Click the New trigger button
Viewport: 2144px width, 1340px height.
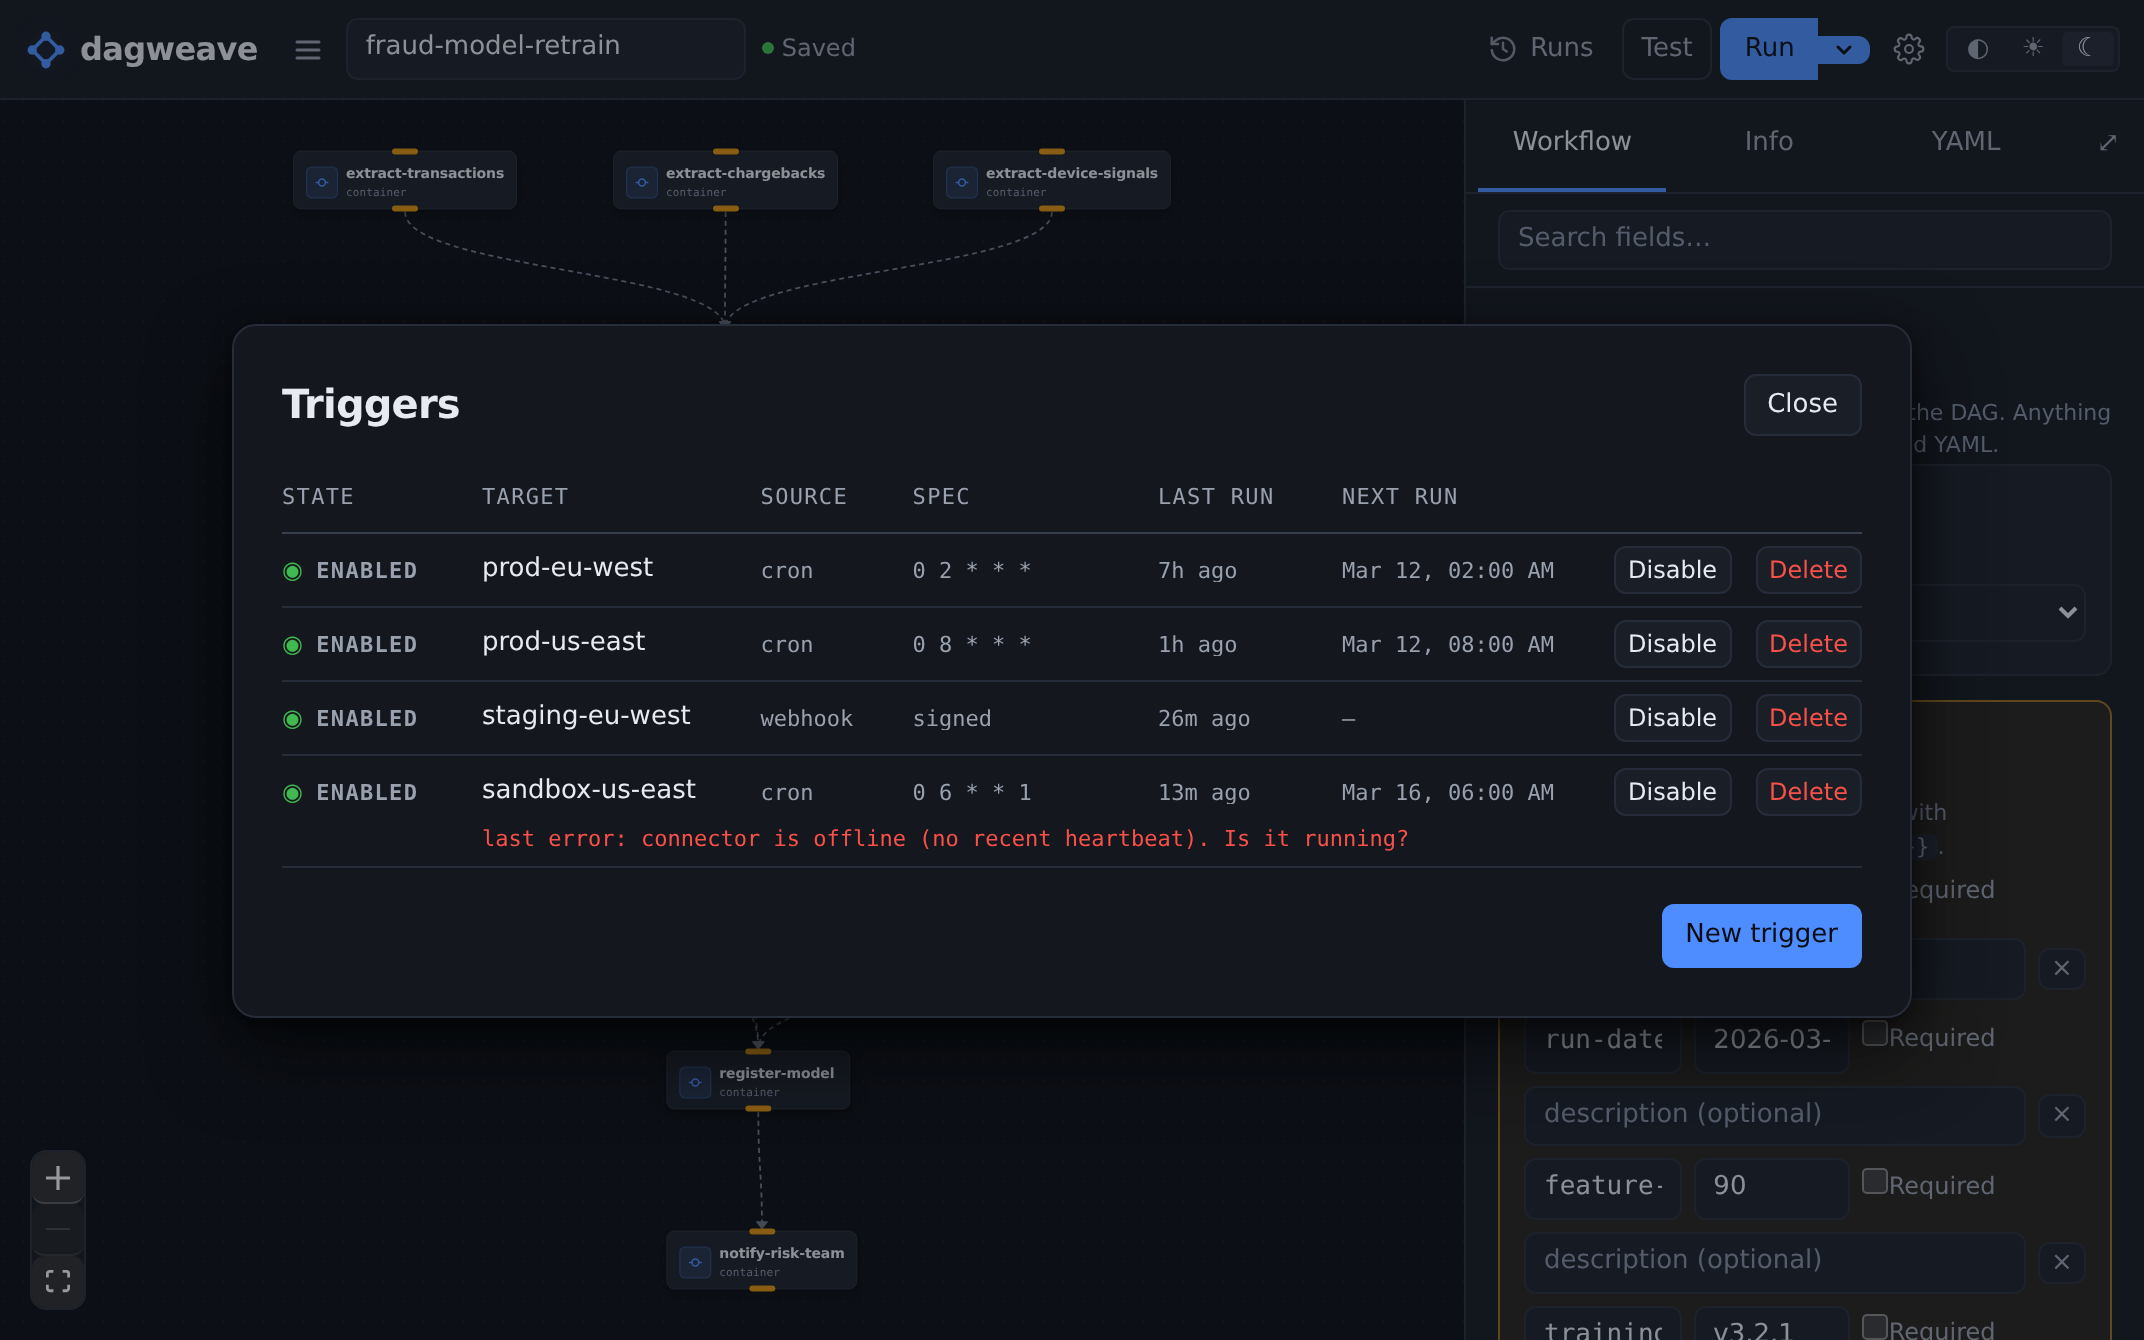1761,935
